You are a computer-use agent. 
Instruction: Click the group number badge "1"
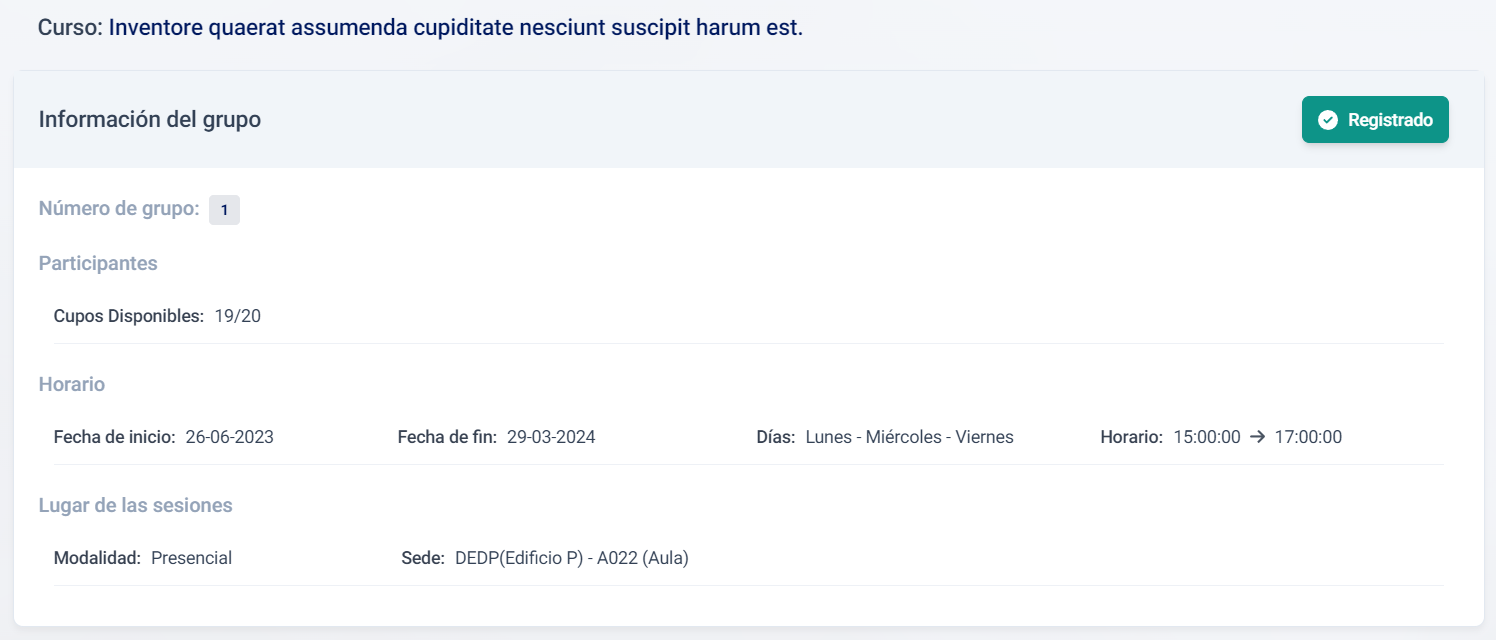coord(224,210)
